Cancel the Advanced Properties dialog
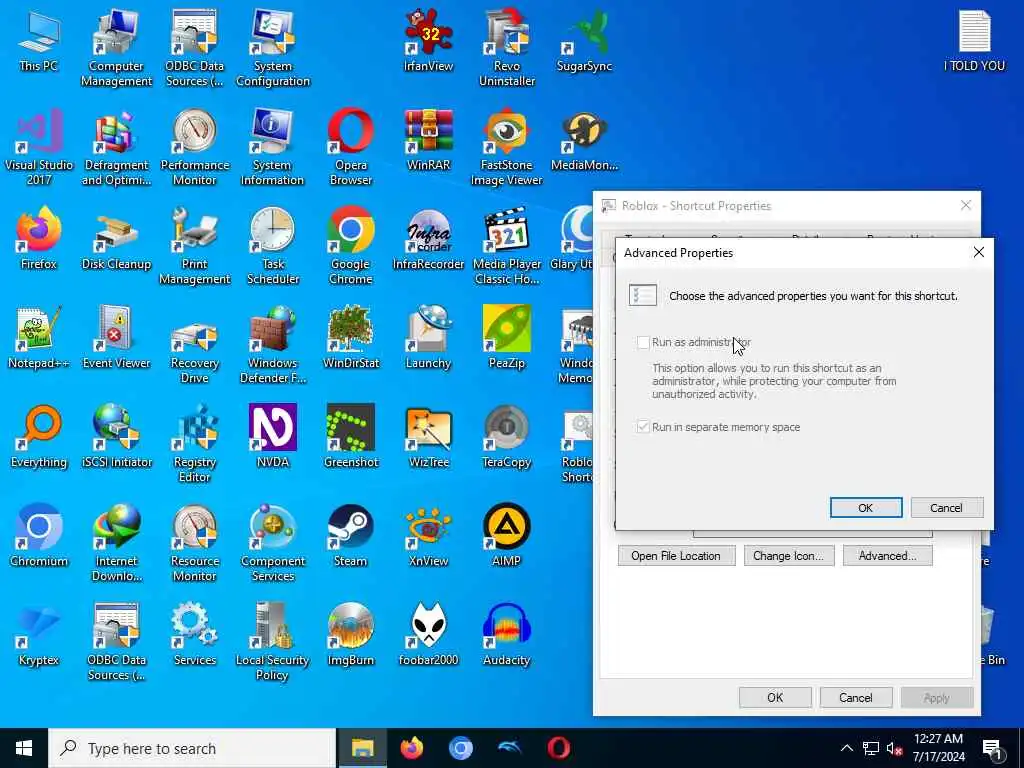 [x=946, y=507]
